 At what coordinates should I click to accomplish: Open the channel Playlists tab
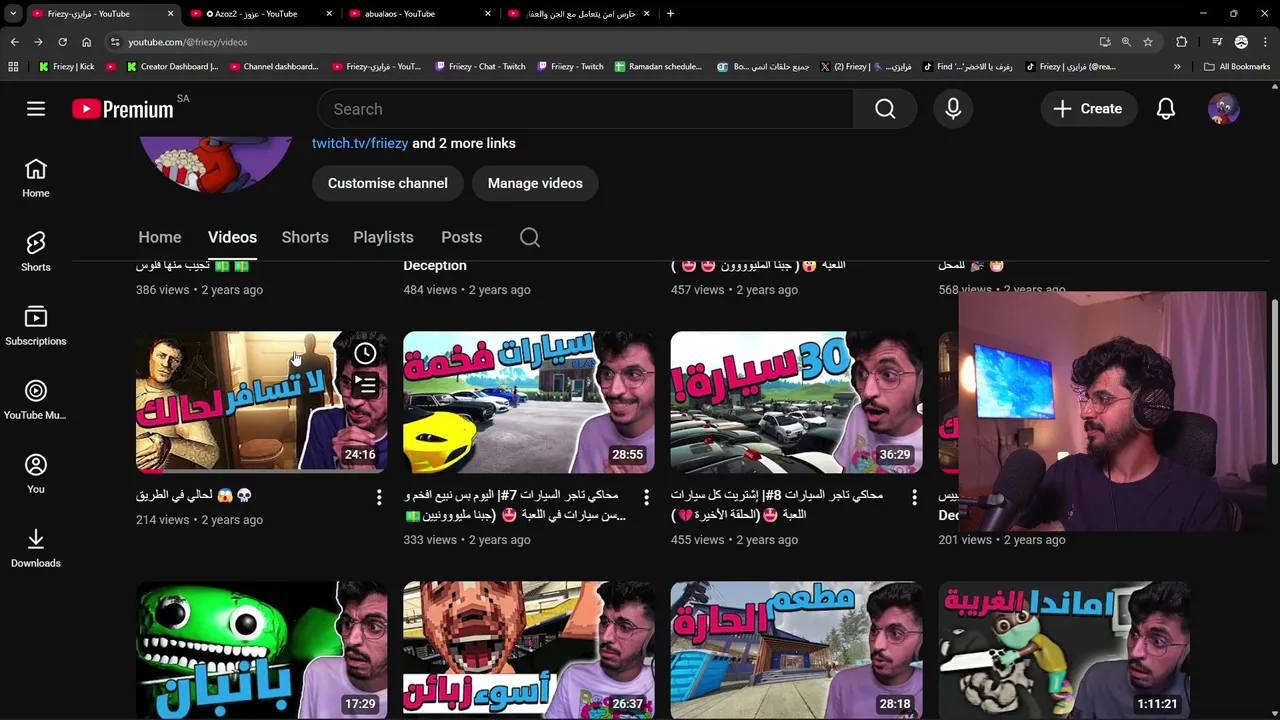pos(383,237)
